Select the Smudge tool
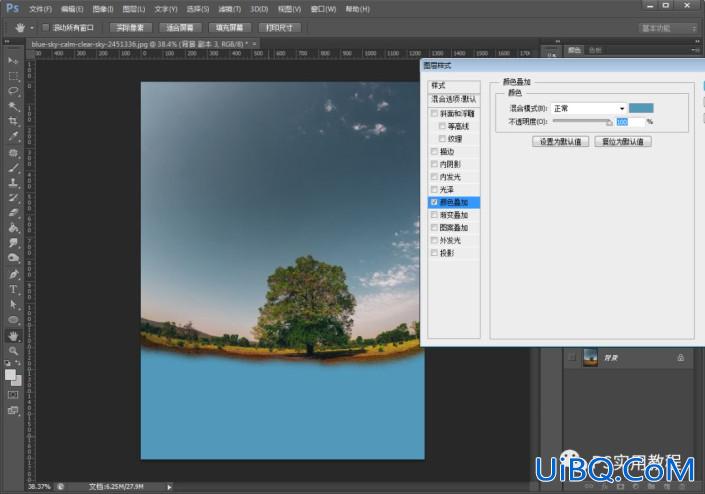The height and width of the screenshot is (494, 705). [13, 243]
